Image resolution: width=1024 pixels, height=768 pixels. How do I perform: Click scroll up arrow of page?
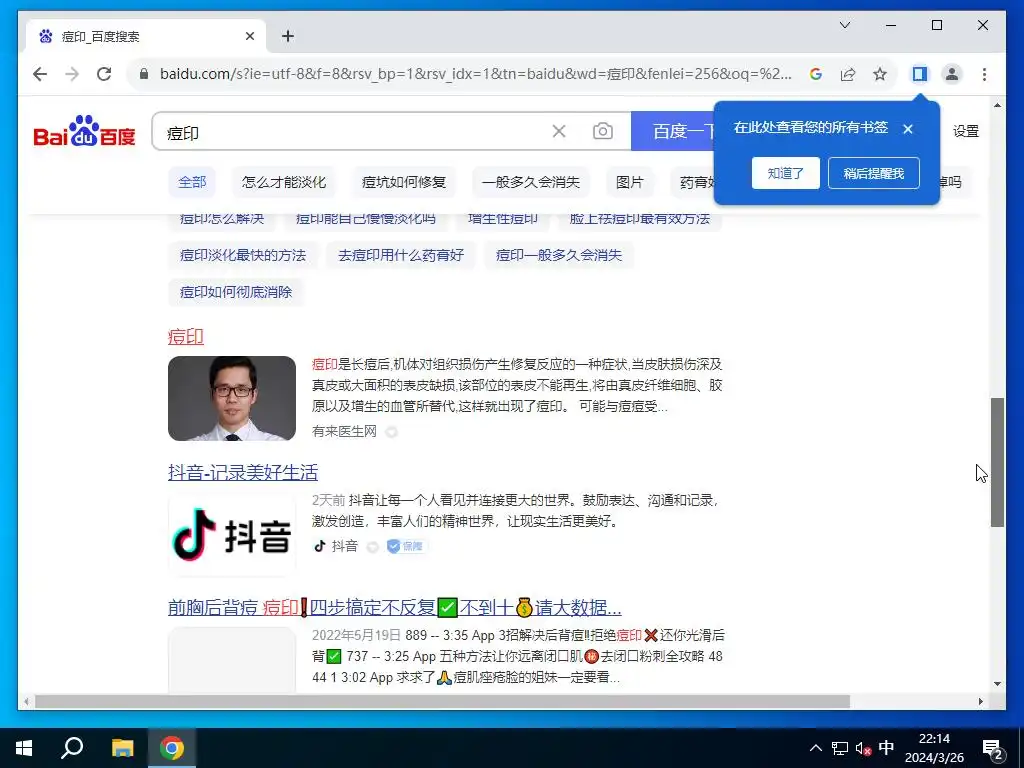997,104
